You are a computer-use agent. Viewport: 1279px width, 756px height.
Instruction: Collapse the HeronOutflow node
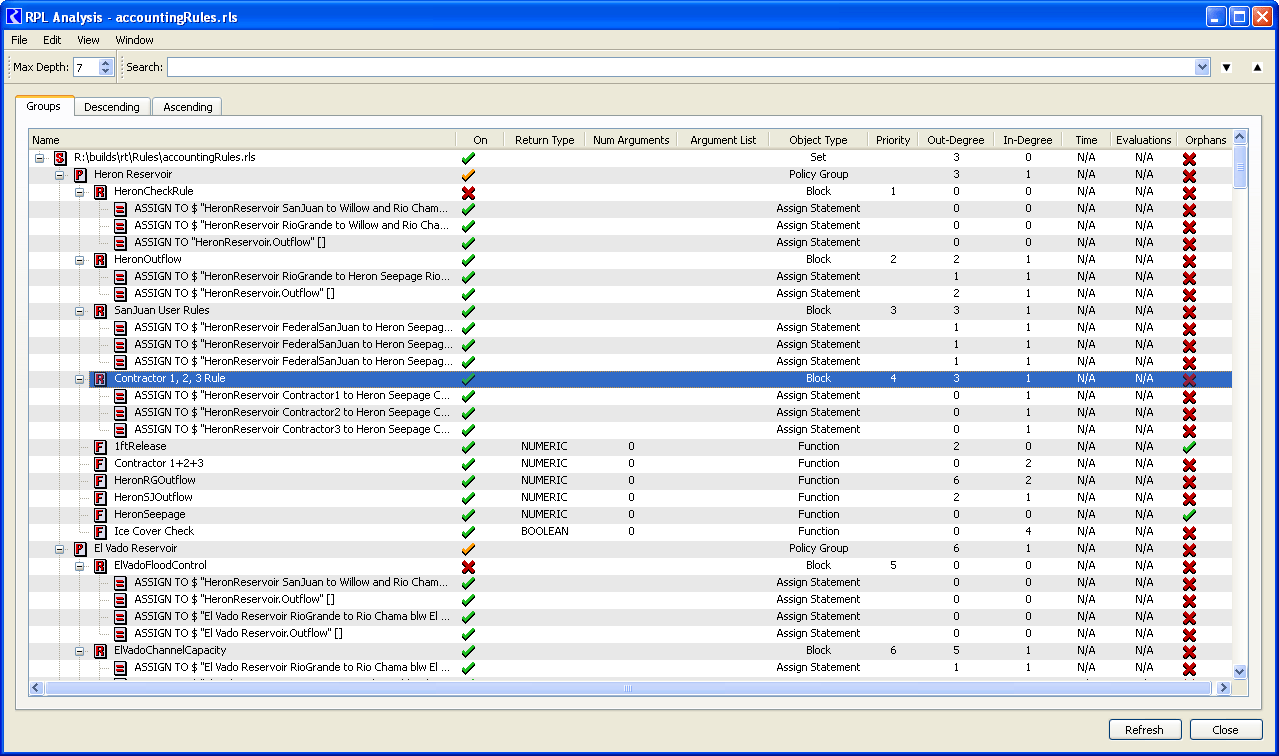tap(80, 260)
